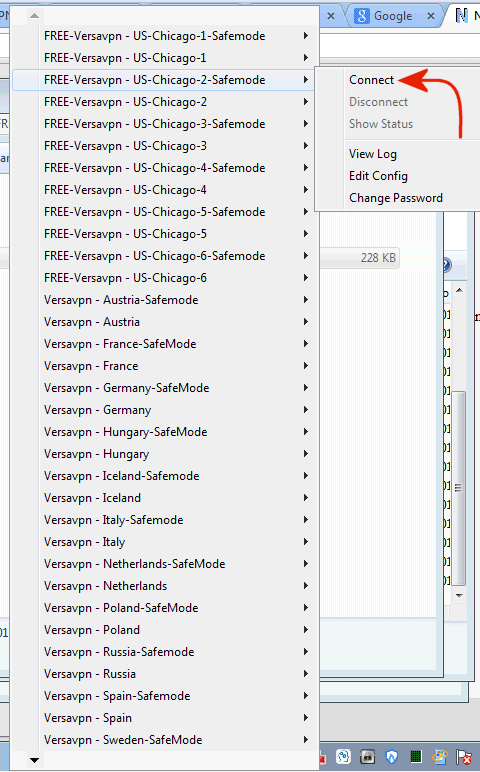Open View Log from the submenu

373,154
